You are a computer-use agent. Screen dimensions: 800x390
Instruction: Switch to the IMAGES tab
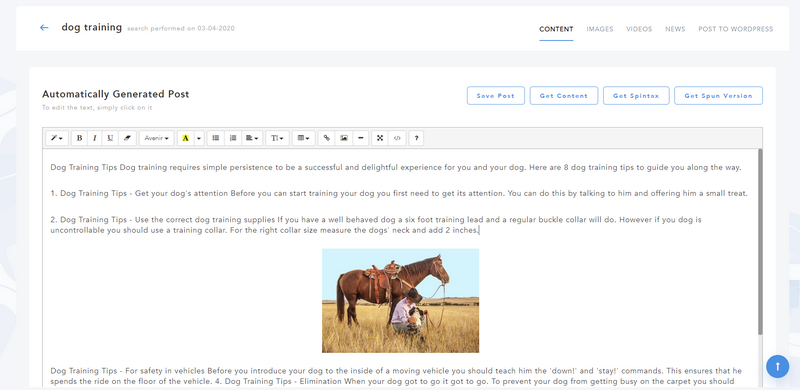click(600, 29)
